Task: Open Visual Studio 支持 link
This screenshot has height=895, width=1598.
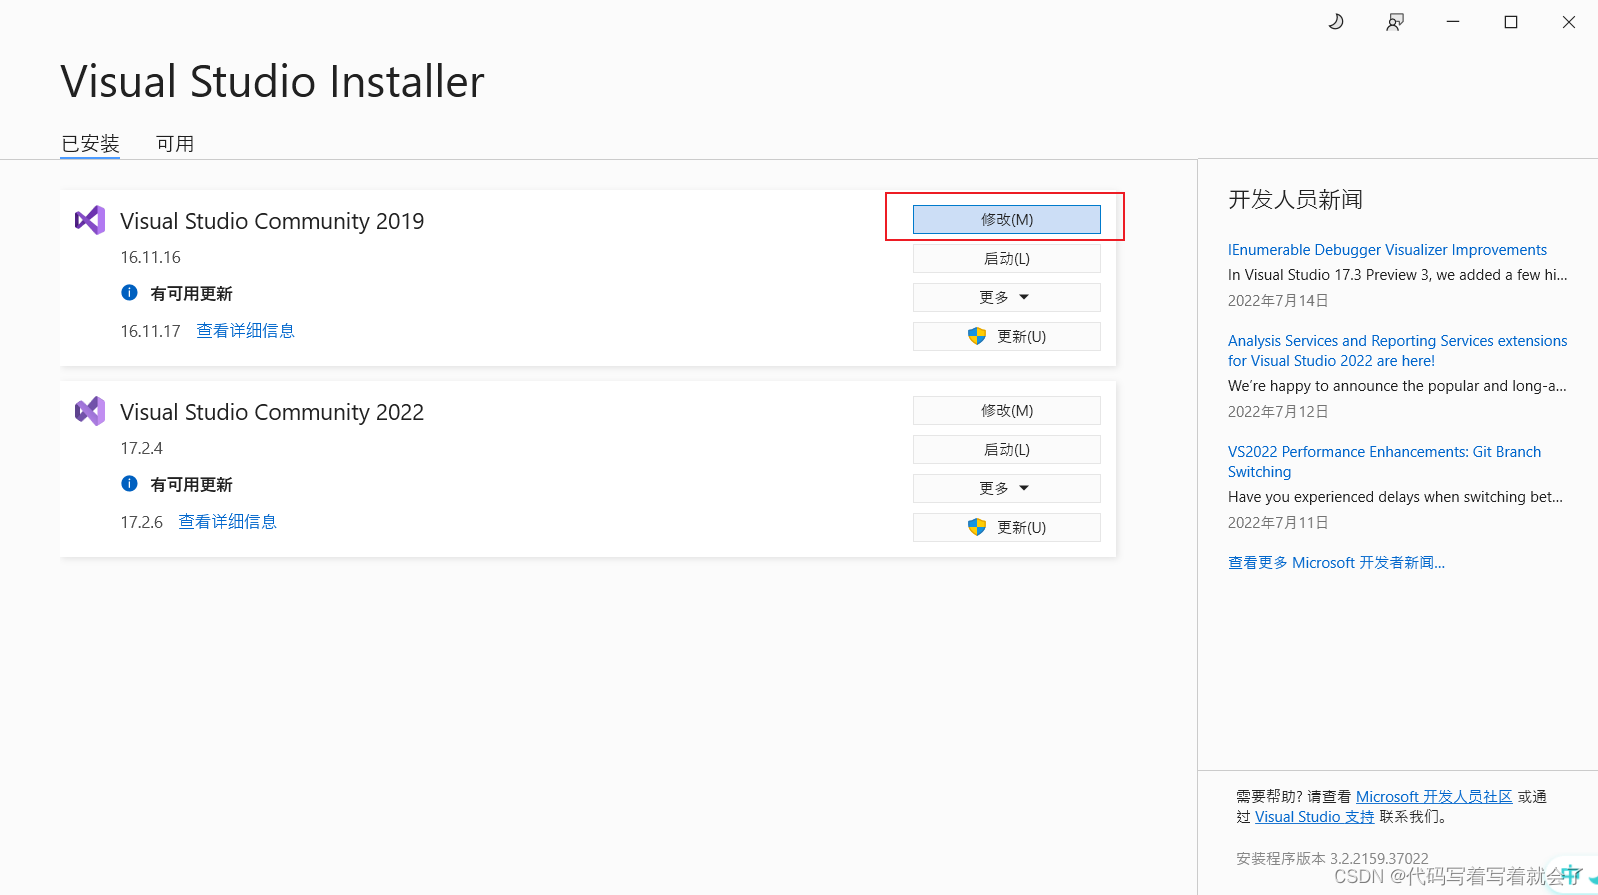Action: (1314, 817)
